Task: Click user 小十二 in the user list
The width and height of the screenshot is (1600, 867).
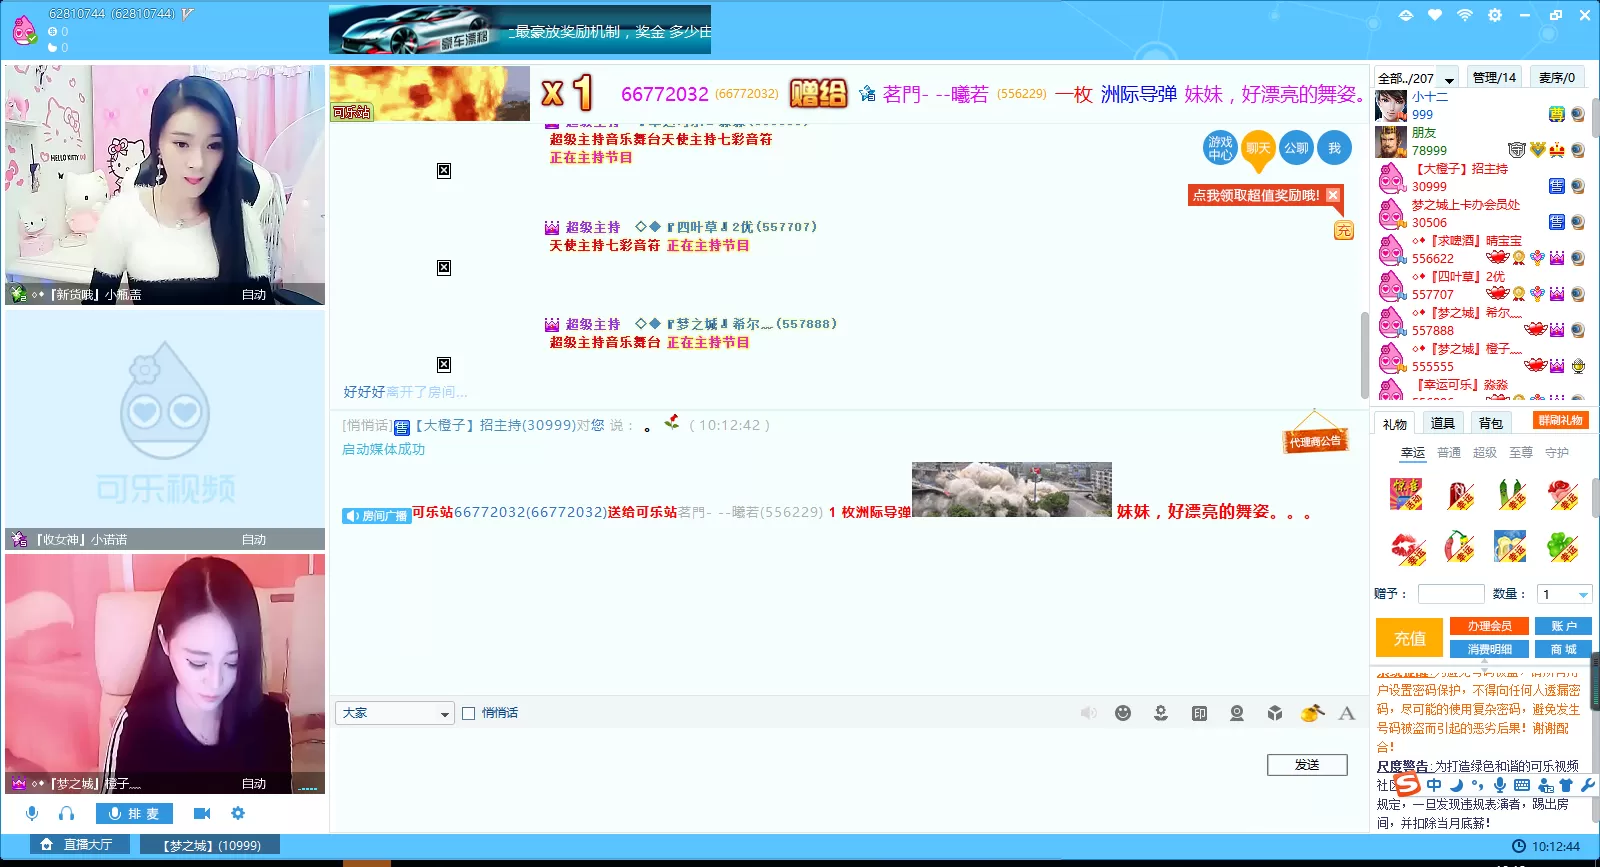Action: click(1480, 105)
